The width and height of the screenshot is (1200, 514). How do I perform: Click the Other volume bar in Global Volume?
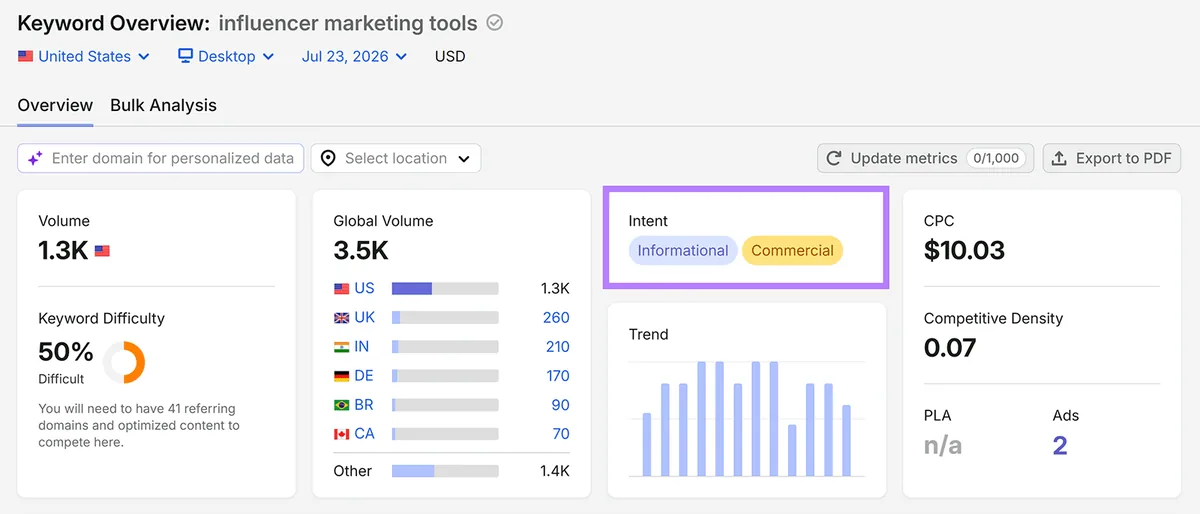click(x=445, y=471)
